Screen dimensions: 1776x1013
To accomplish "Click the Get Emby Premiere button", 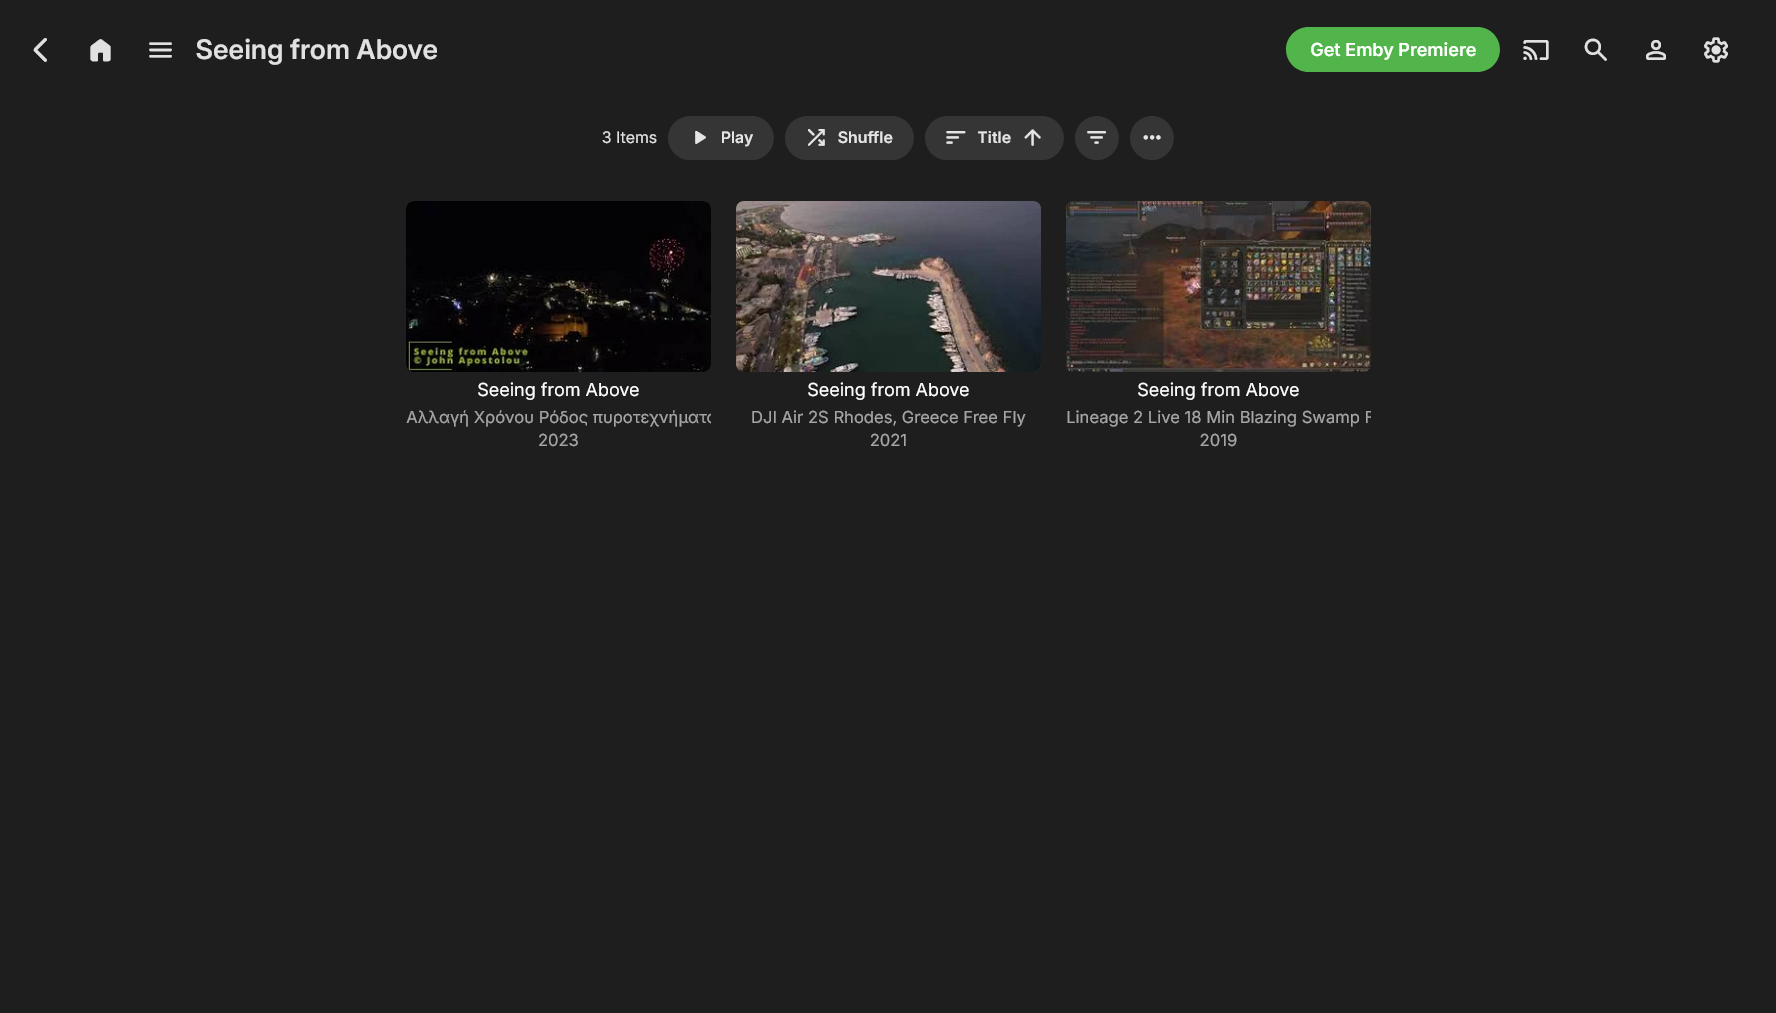I will [x=1392, y=50].
